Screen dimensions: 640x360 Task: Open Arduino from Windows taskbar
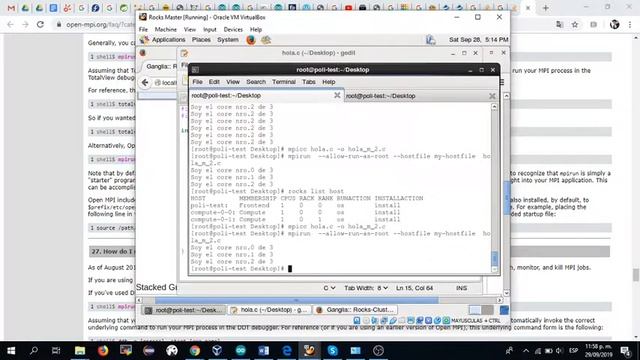[240, 351]
